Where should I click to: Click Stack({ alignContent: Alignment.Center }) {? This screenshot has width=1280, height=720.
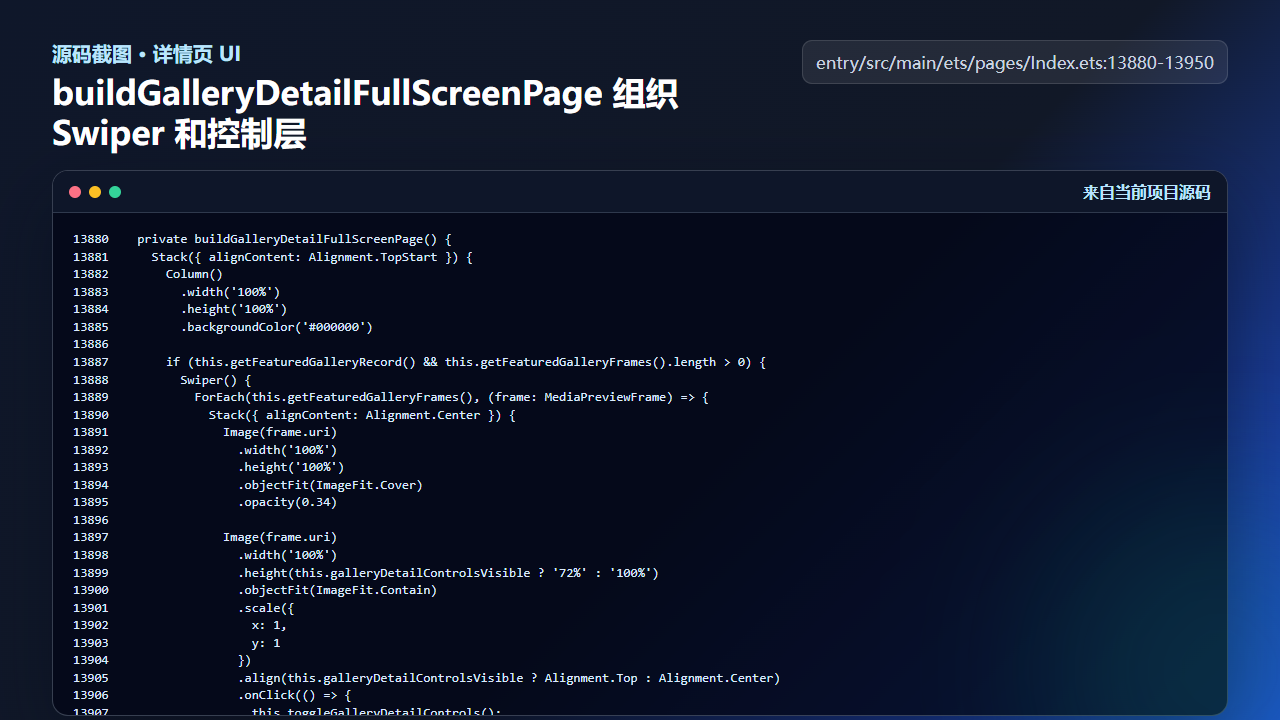pyautogui.click(x=362, y=415)
